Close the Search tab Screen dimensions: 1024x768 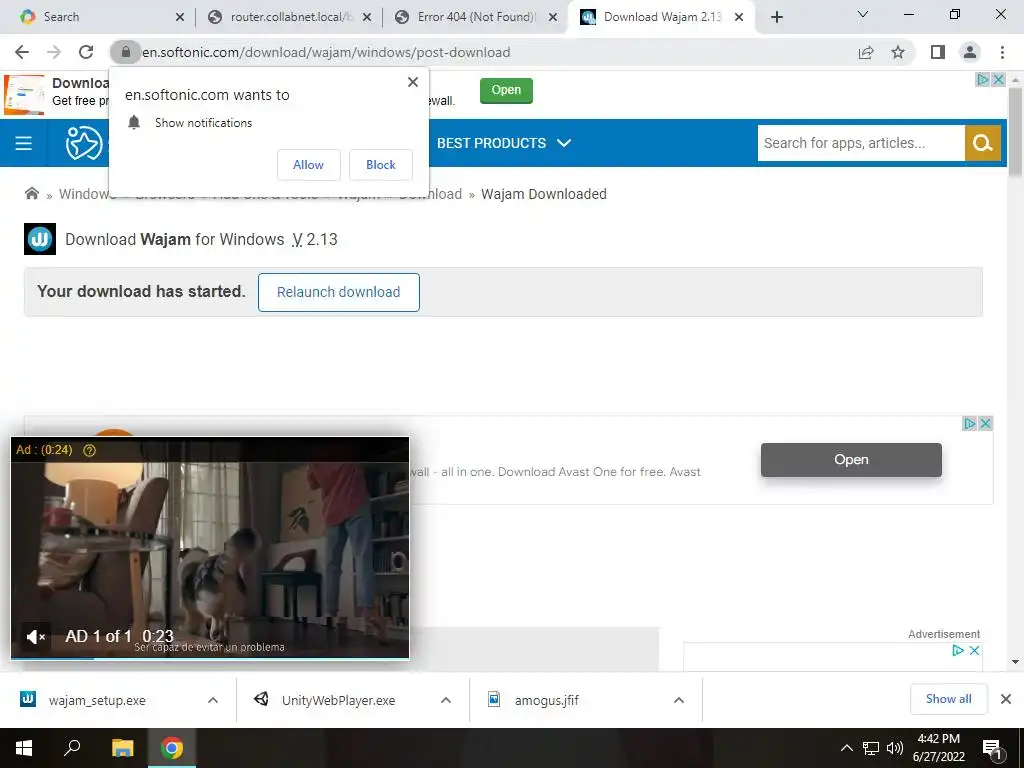point(180,17)
